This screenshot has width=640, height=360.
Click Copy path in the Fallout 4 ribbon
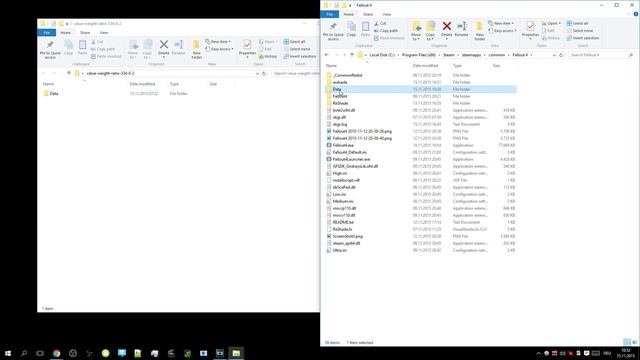point(386,31)
